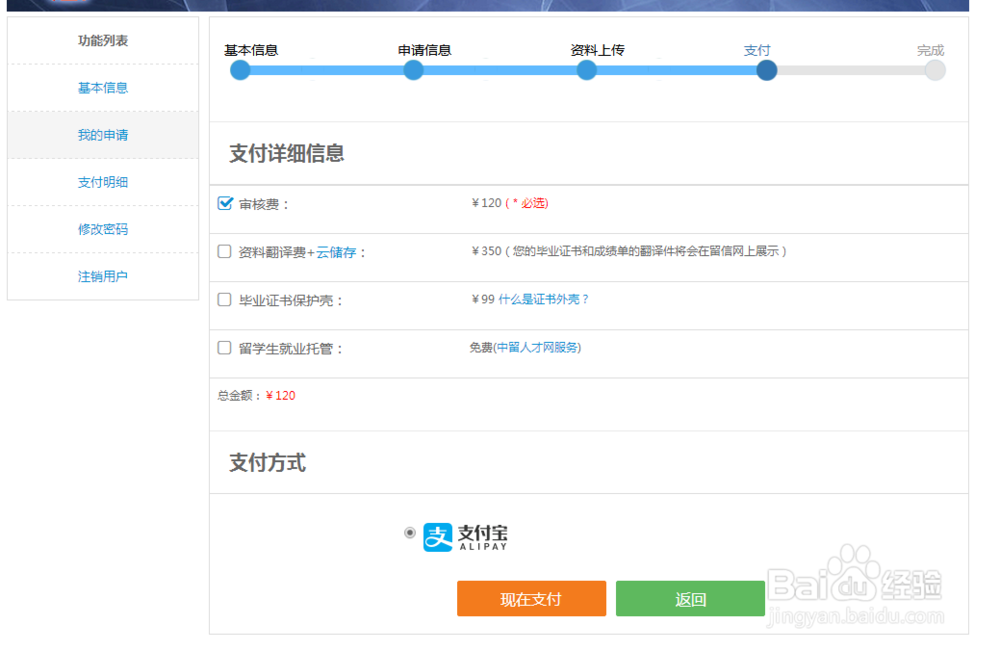The height and width of the screenshot is (651, 1000).
Task: Switch to 我的申请 in the sidebar
Action: click(102, 135)
